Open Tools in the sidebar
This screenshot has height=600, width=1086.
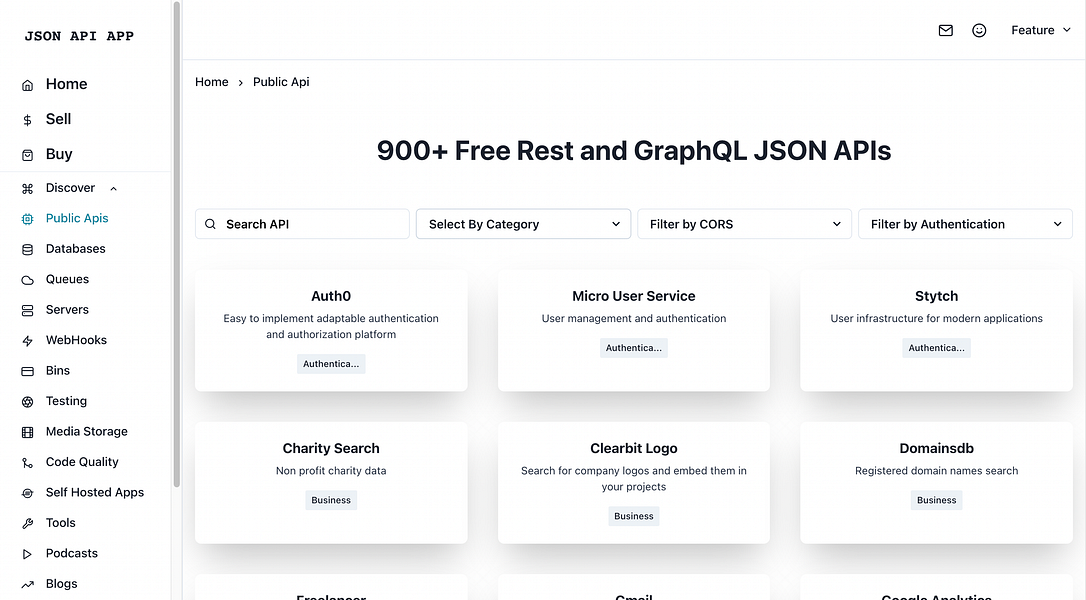[60, 523]
